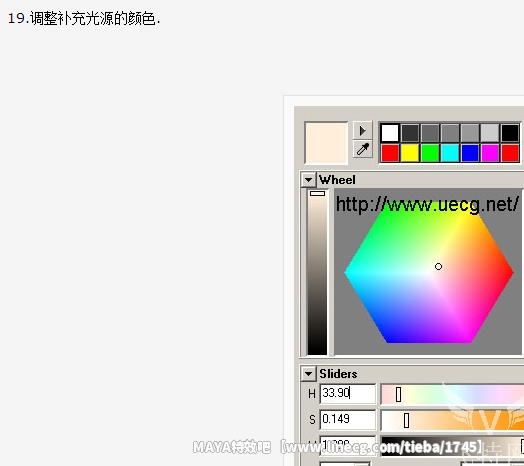Click the H hue value field
This screenshot has width=524, height=466.
[348, 393]
